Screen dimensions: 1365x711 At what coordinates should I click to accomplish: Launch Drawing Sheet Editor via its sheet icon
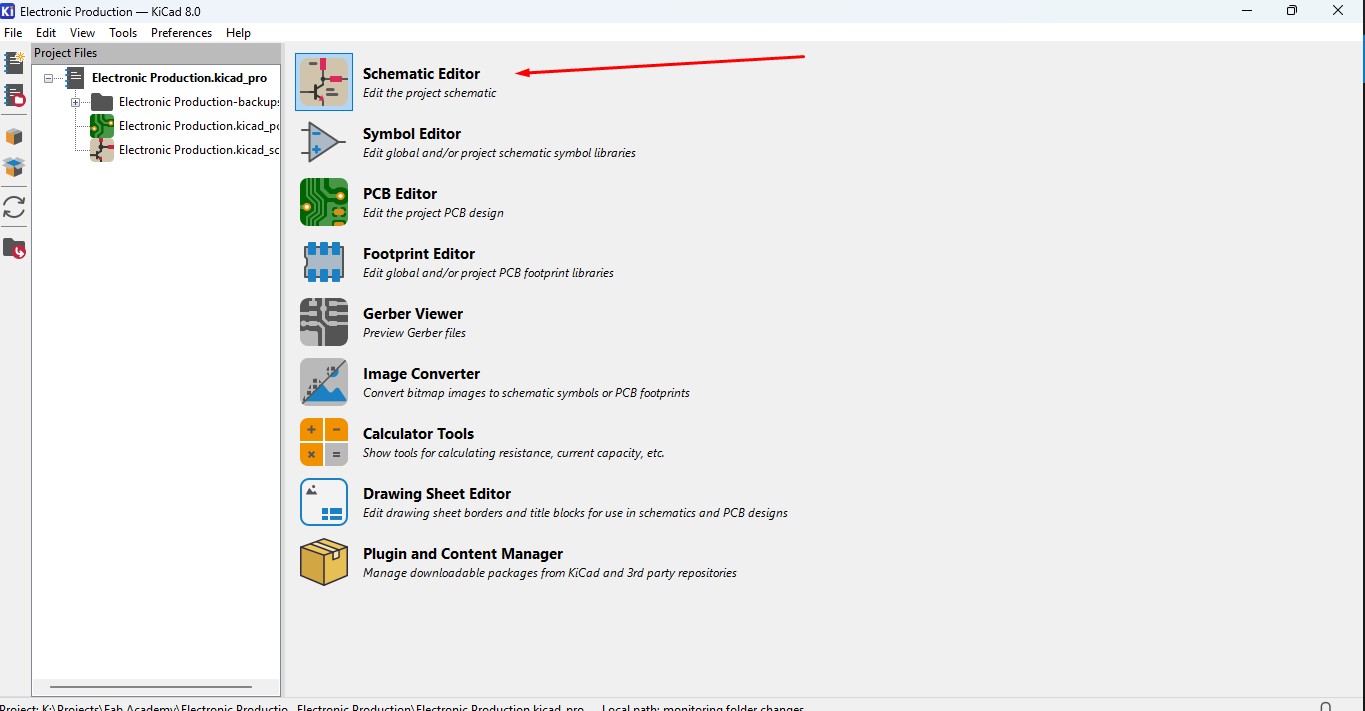[324, 502]
